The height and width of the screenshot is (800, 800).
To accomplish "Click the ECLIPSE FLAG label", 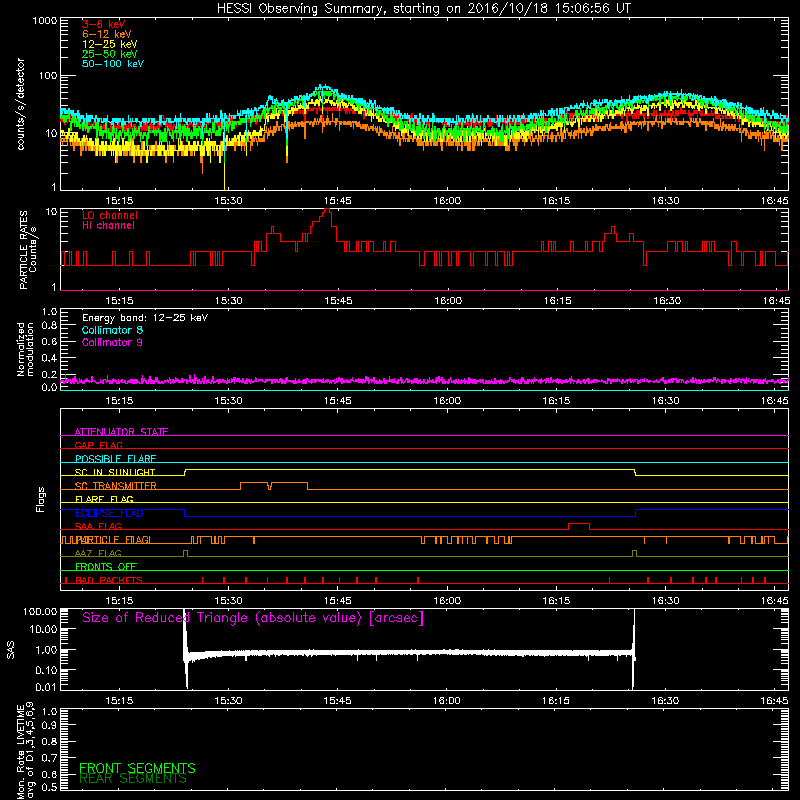I will 109,513.
